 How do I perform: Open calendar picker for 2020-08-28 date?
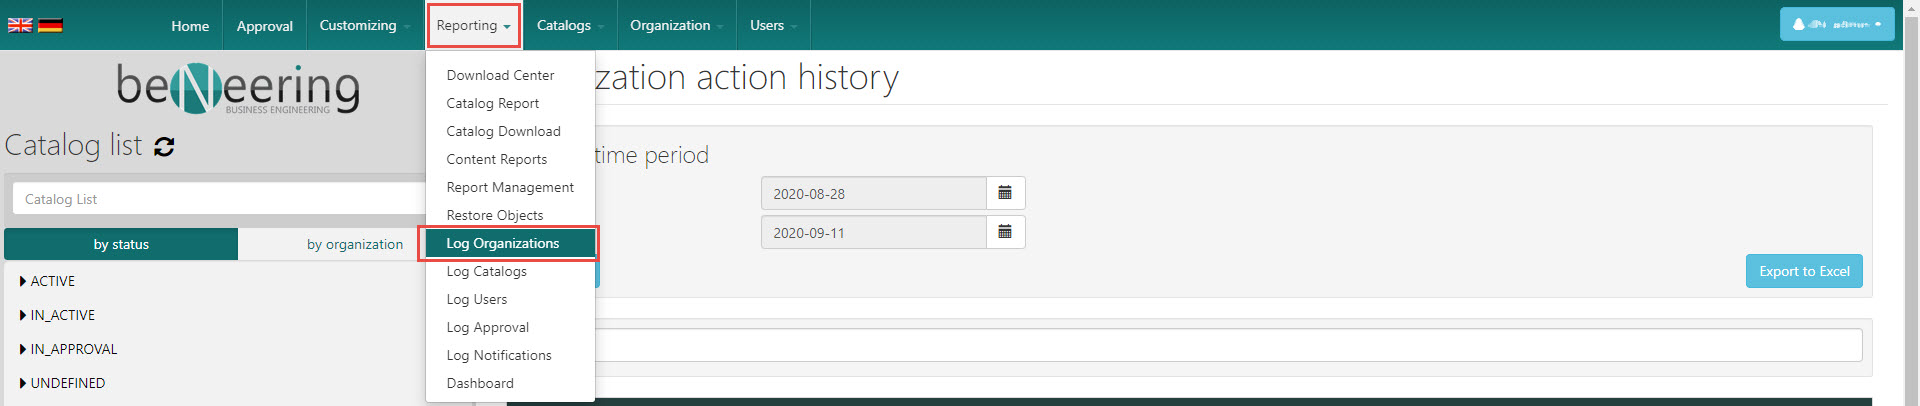(x=1005, y=193)
